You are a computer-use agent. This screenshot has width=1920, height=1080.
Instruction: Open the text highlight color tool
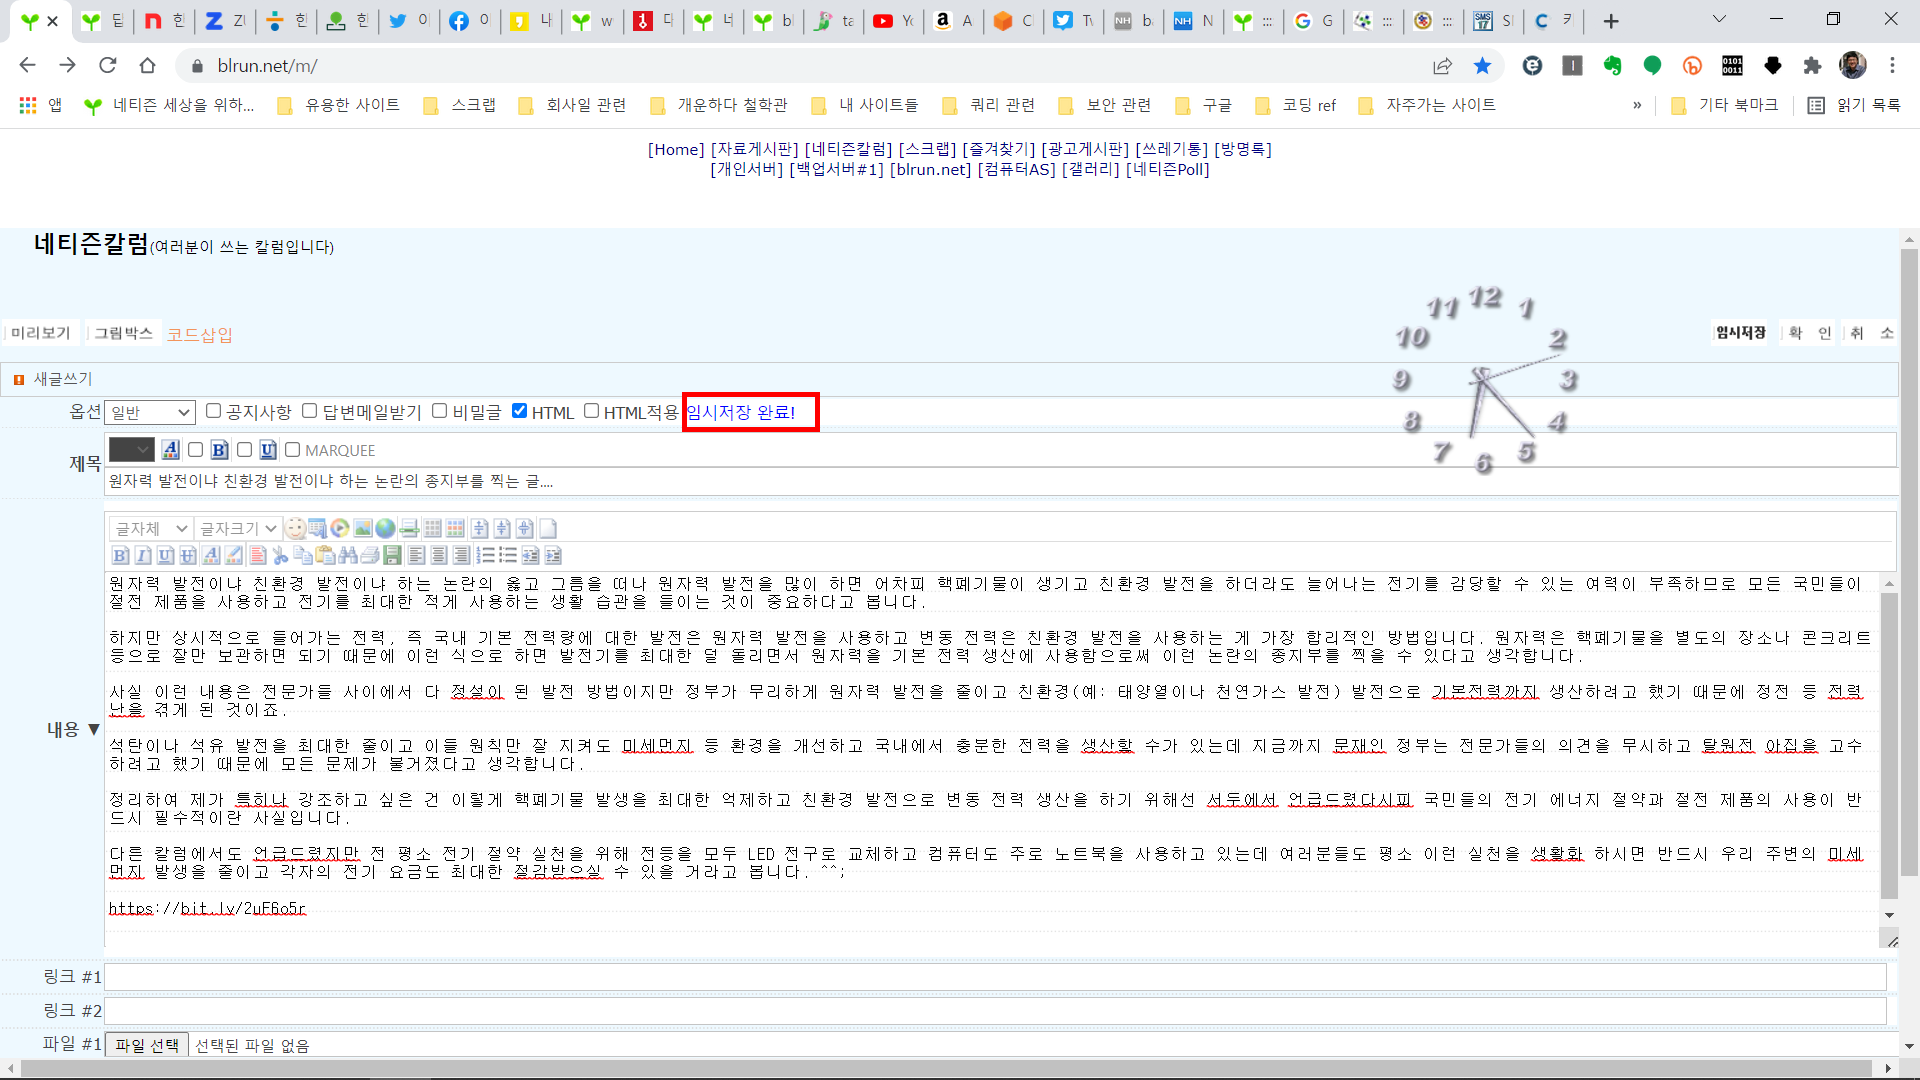click(234, 555)
